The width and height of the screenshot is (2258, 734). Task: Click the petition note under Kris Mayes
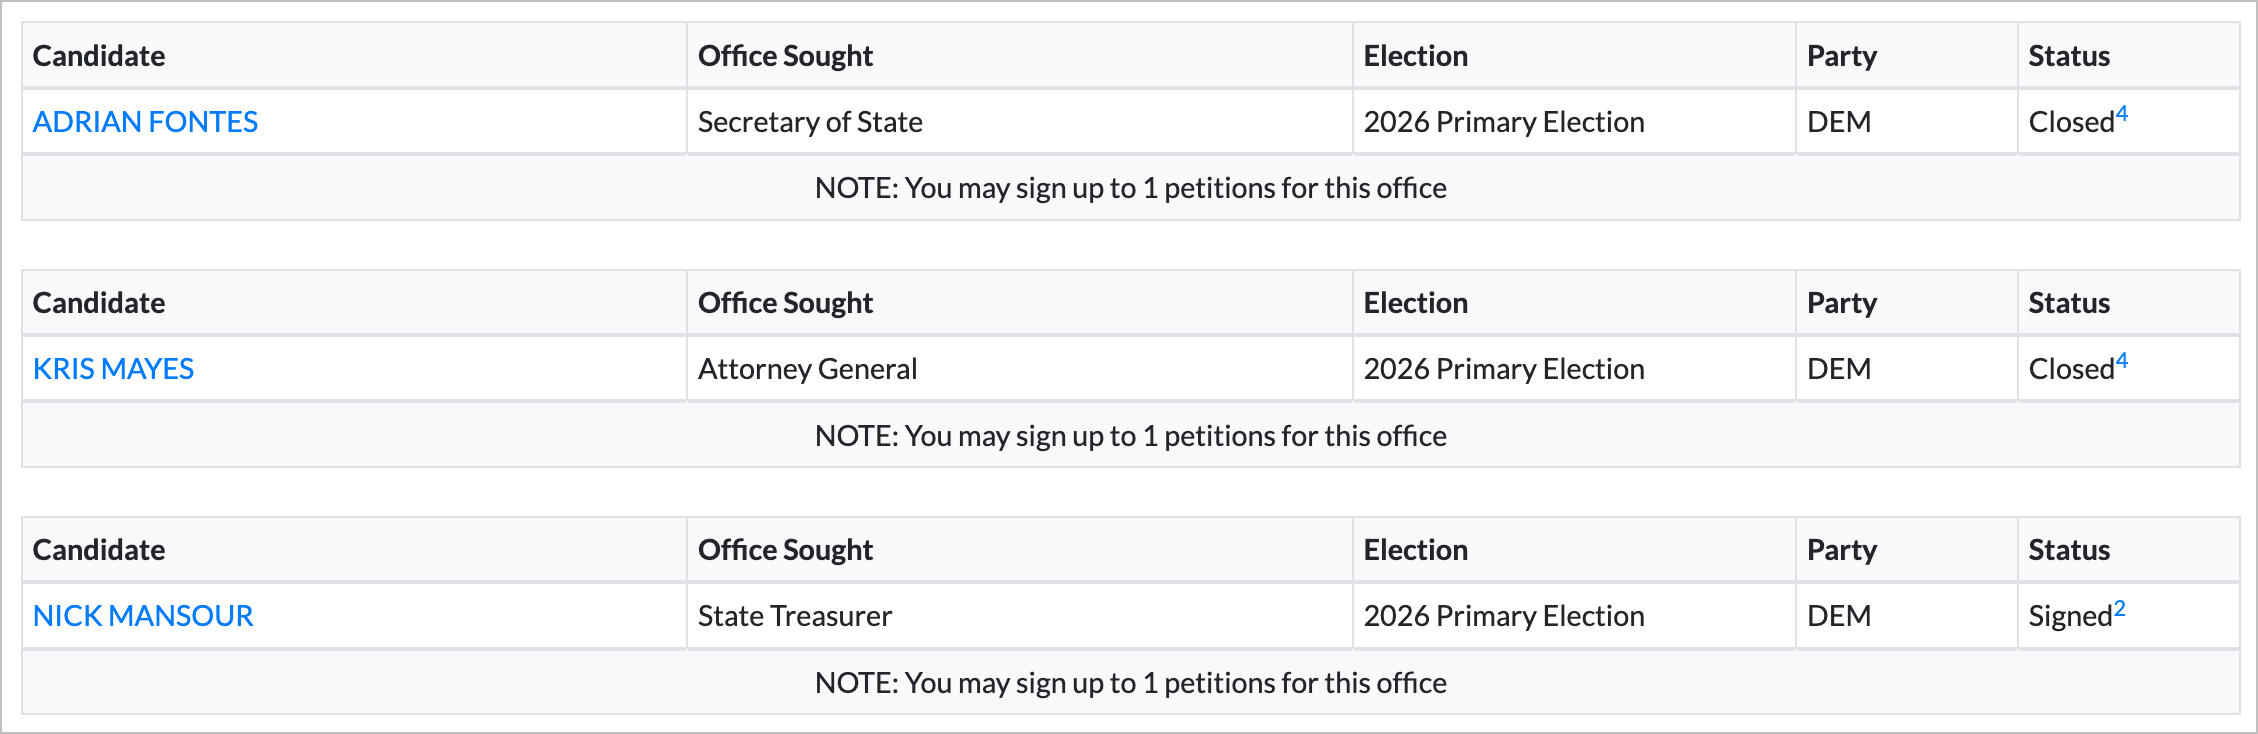coord(1130,435)
